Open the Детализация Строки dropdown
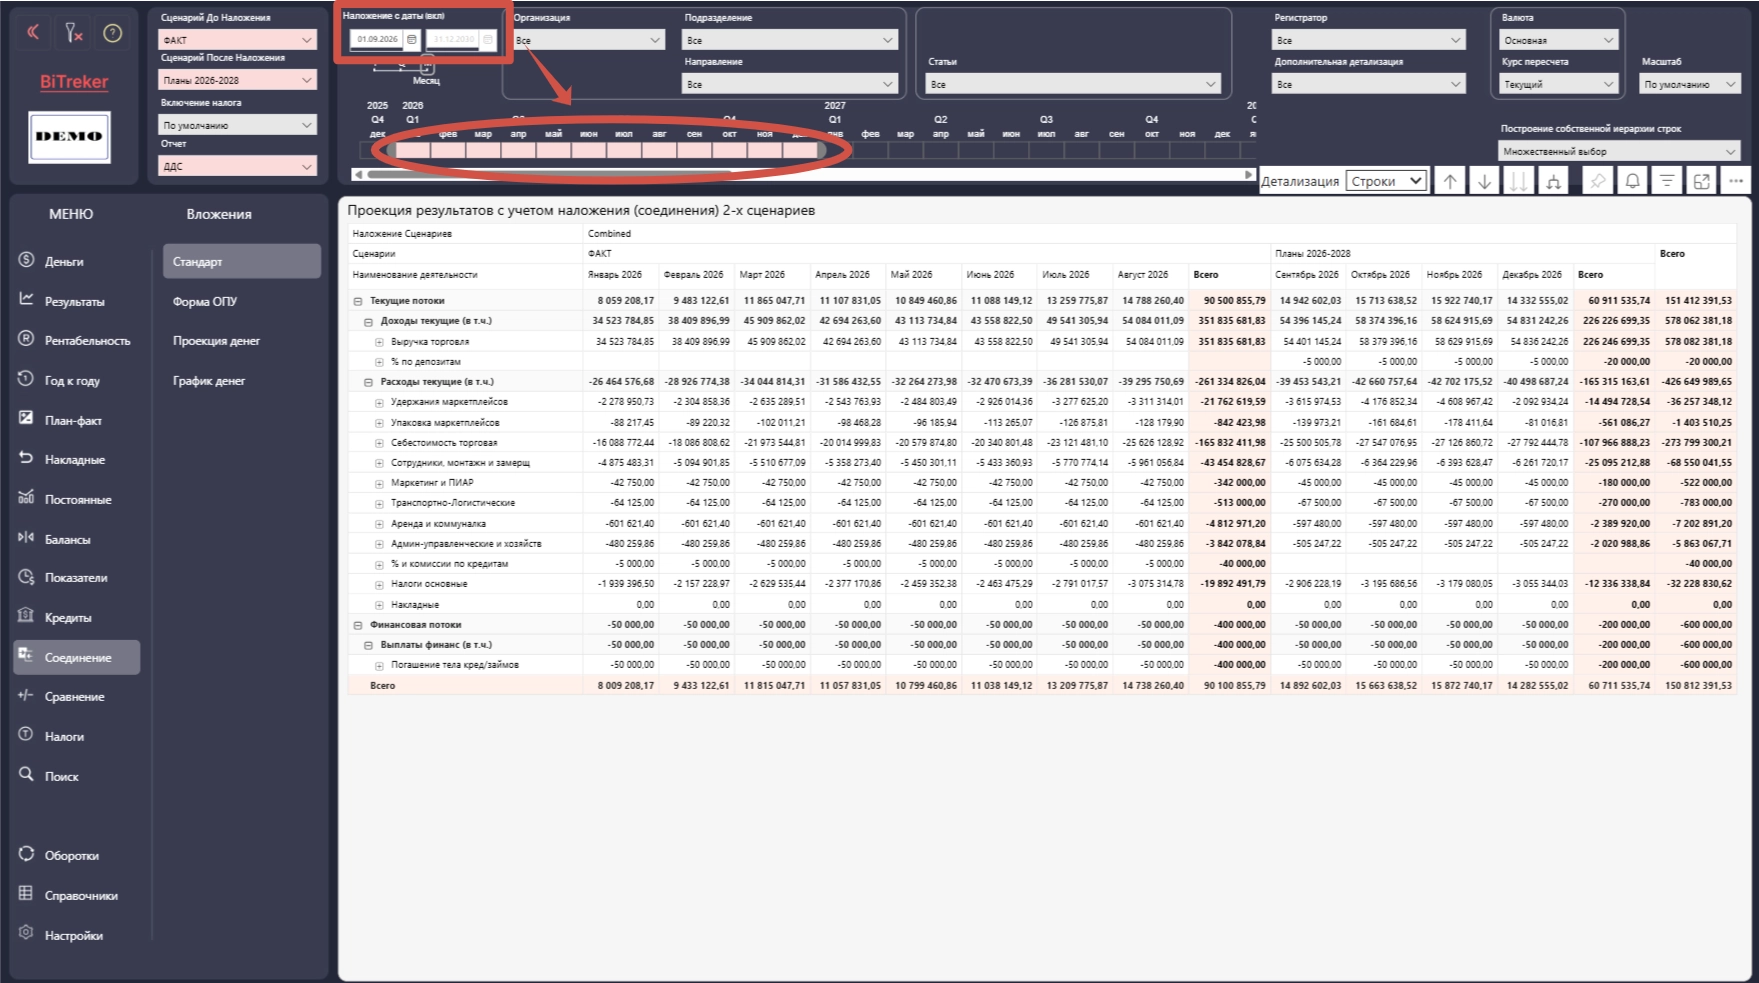Screen dimensions: 1759x983 [1386, 181]
